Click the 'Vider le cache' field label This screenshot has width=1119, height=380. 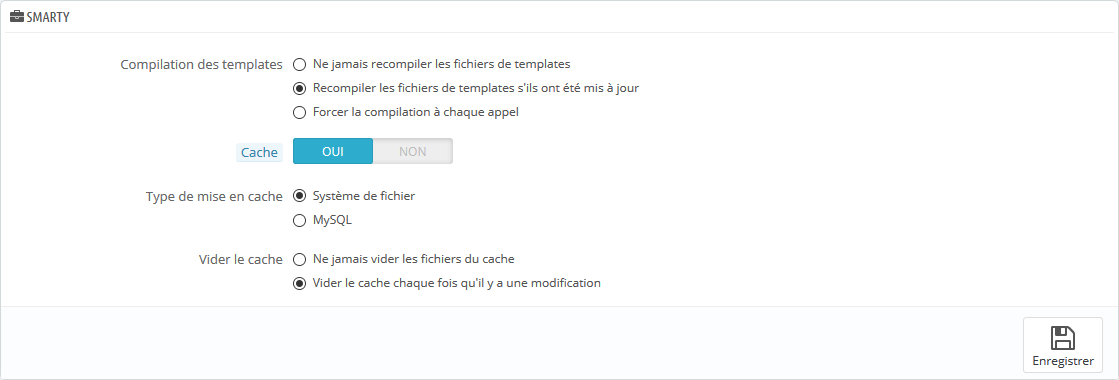240,259
